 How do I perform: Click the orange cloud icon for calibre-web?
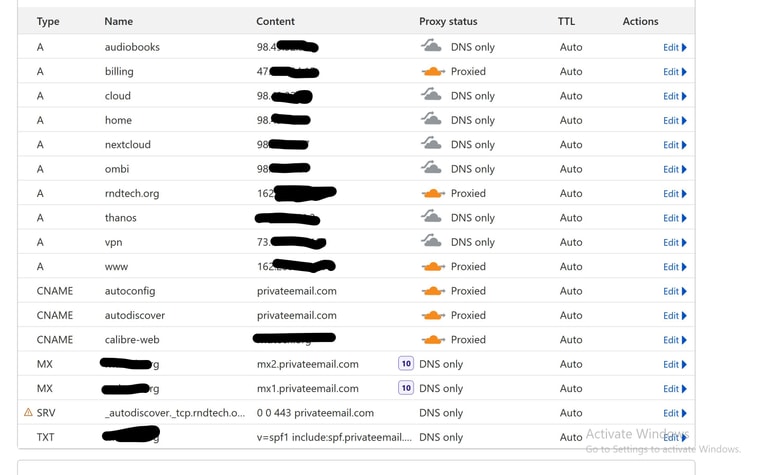[433, 340]
